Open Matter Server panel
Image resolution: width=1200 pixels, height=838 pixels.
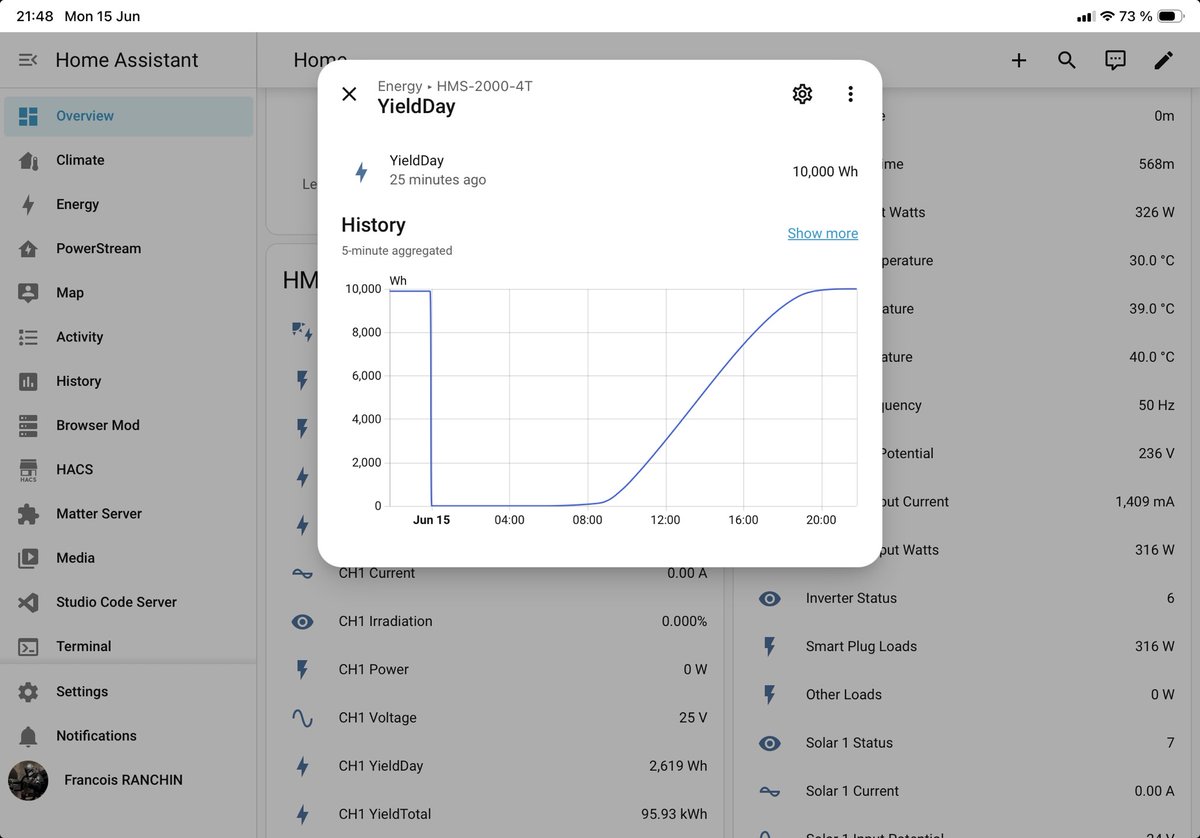(x=128, y=513)
